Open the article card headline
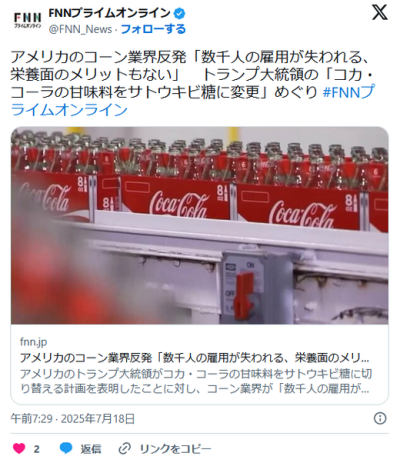 tap(195, 358)
